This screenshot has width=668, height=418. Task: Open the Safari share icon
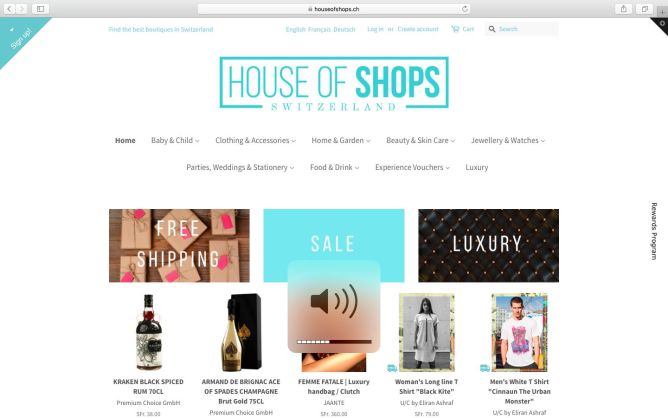click(x=624, y=9)
